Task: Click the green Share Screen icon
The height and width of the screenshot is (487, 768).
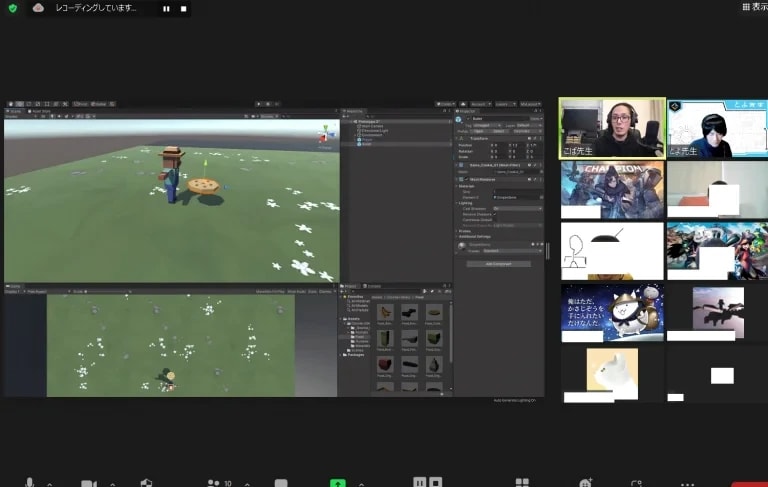Action: pos(337,483)
